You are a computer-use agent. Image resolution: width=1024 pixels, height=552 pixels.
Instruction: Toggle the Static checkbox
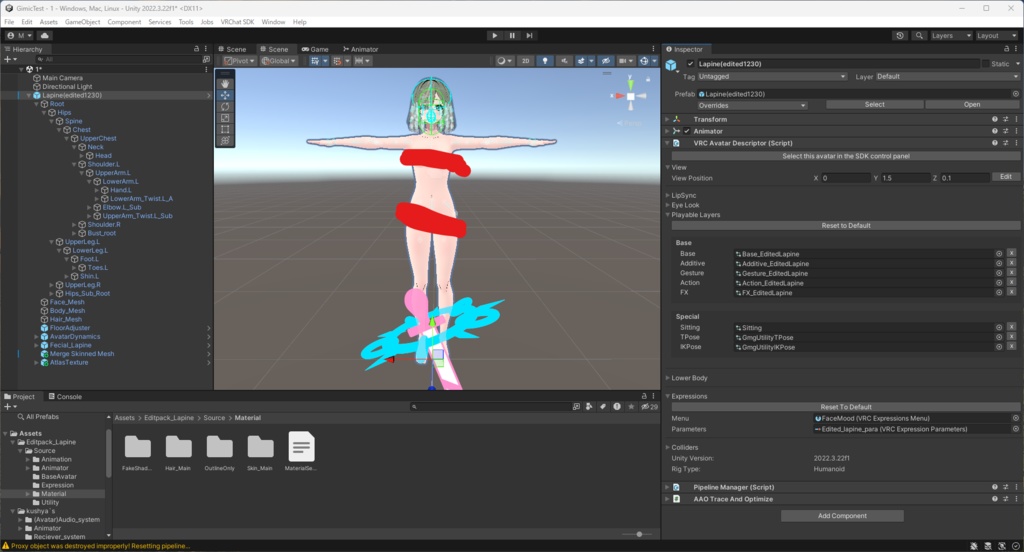[x=985, y=63]
